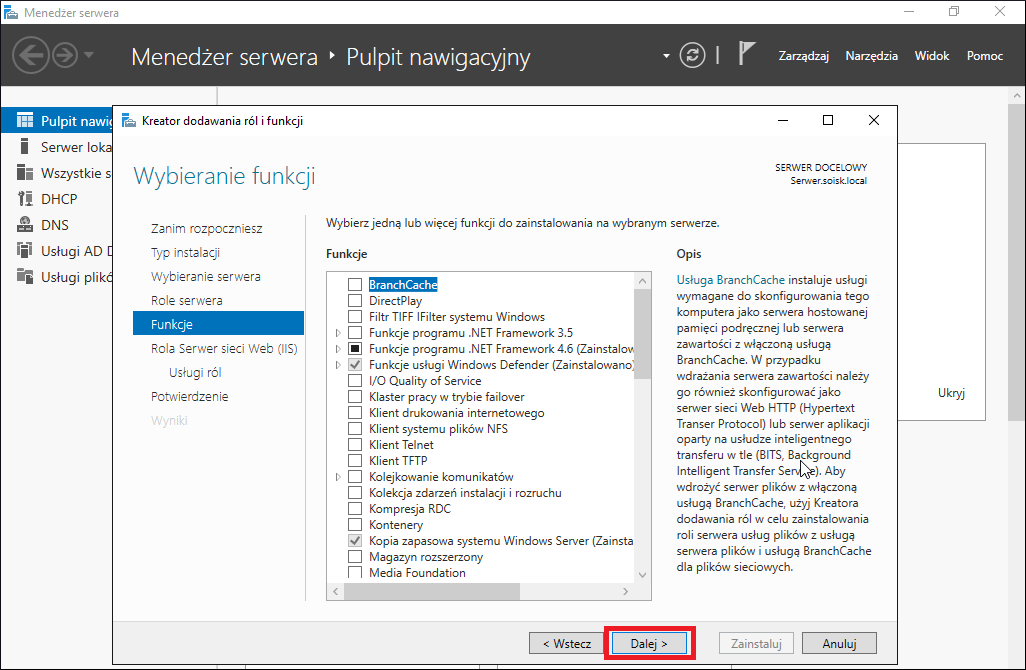Image resolution: width=1026 pixels, height=670 pixels.
Task: Click the Anuluj button
Action: [840, 644]
